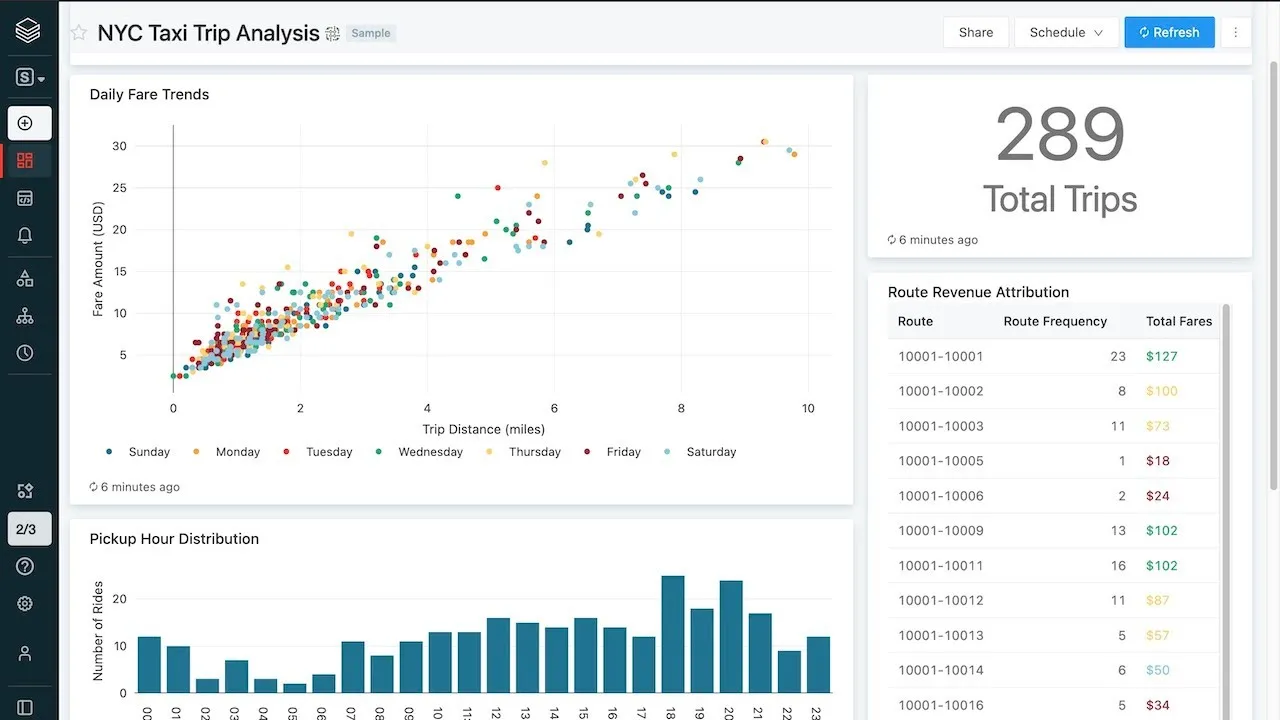Click the Sample tag label

pos(371,33)
